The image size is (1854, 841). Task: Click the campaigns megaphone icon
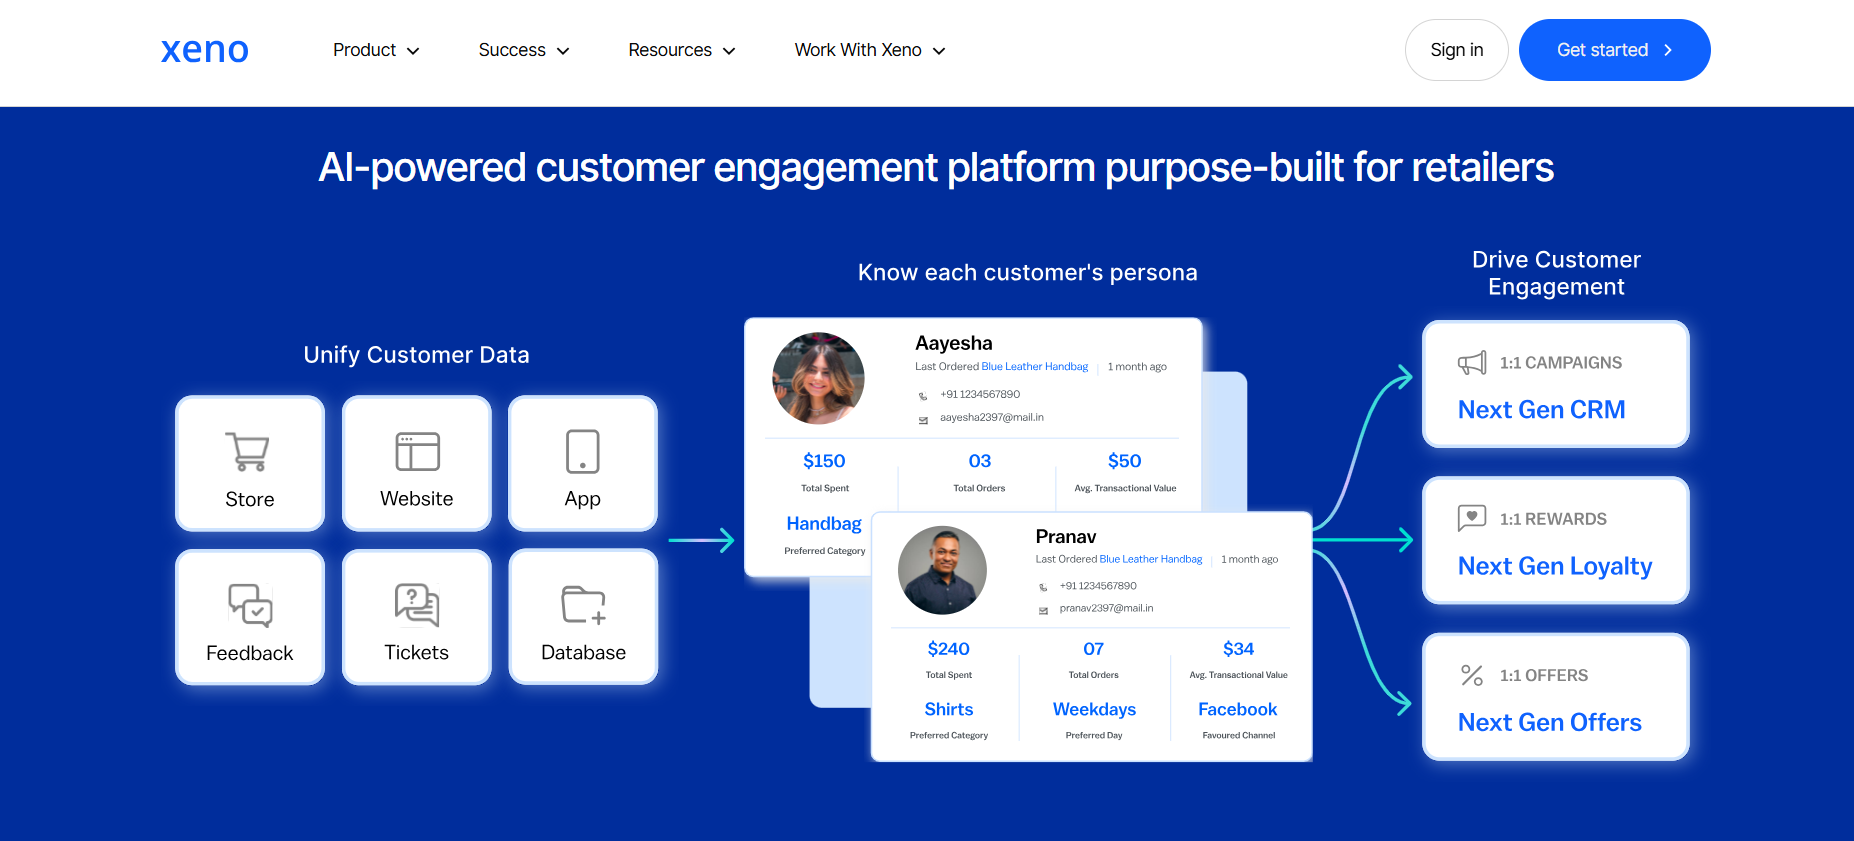1472,363
